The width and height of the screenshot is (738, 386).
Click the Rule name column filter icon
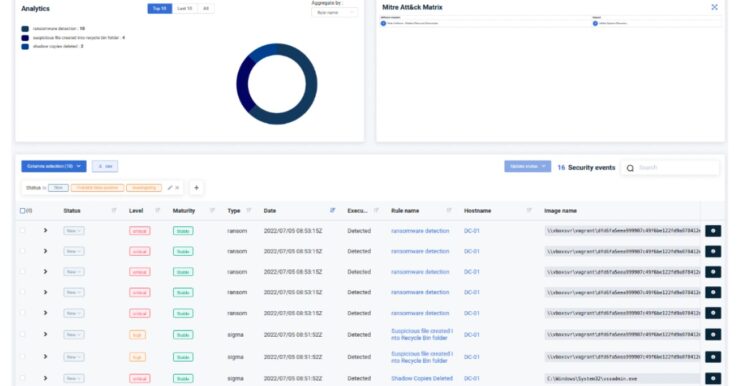[449, 210]
